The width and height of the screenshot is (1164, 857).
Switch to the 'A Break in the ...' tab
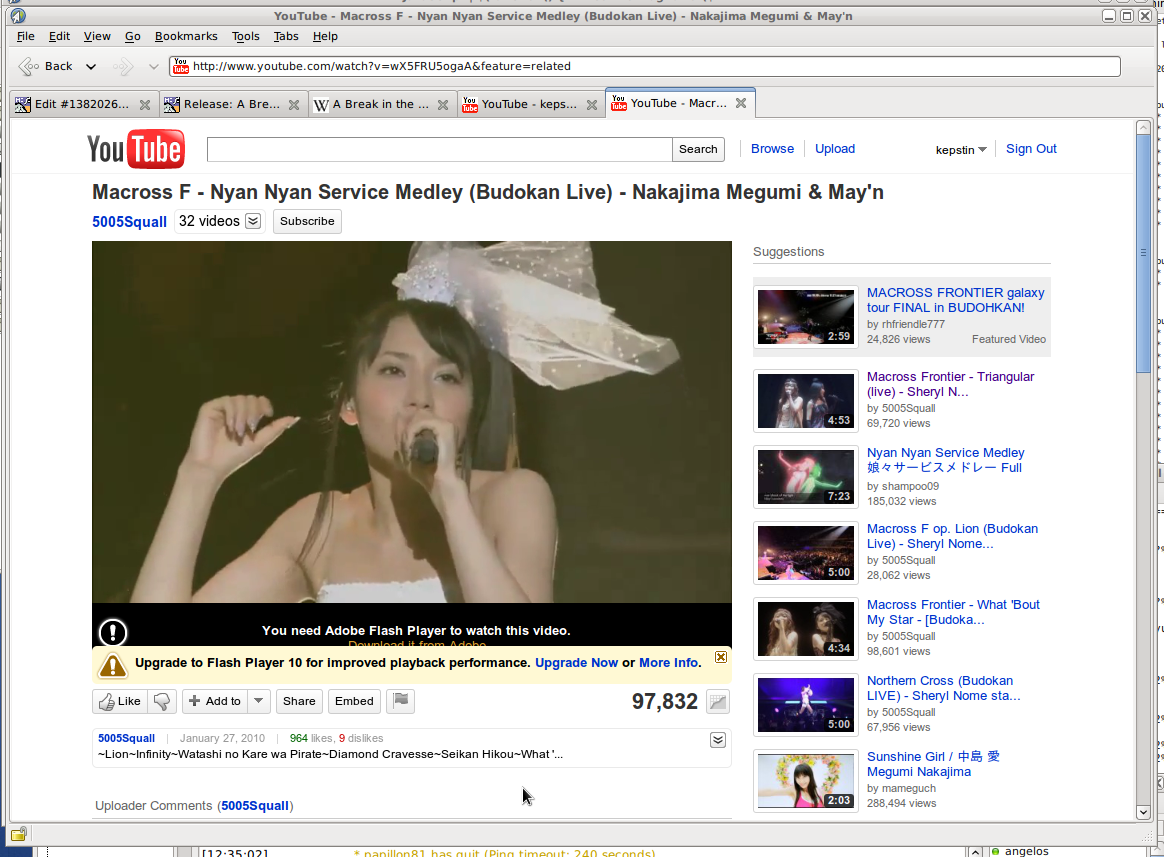380,105
